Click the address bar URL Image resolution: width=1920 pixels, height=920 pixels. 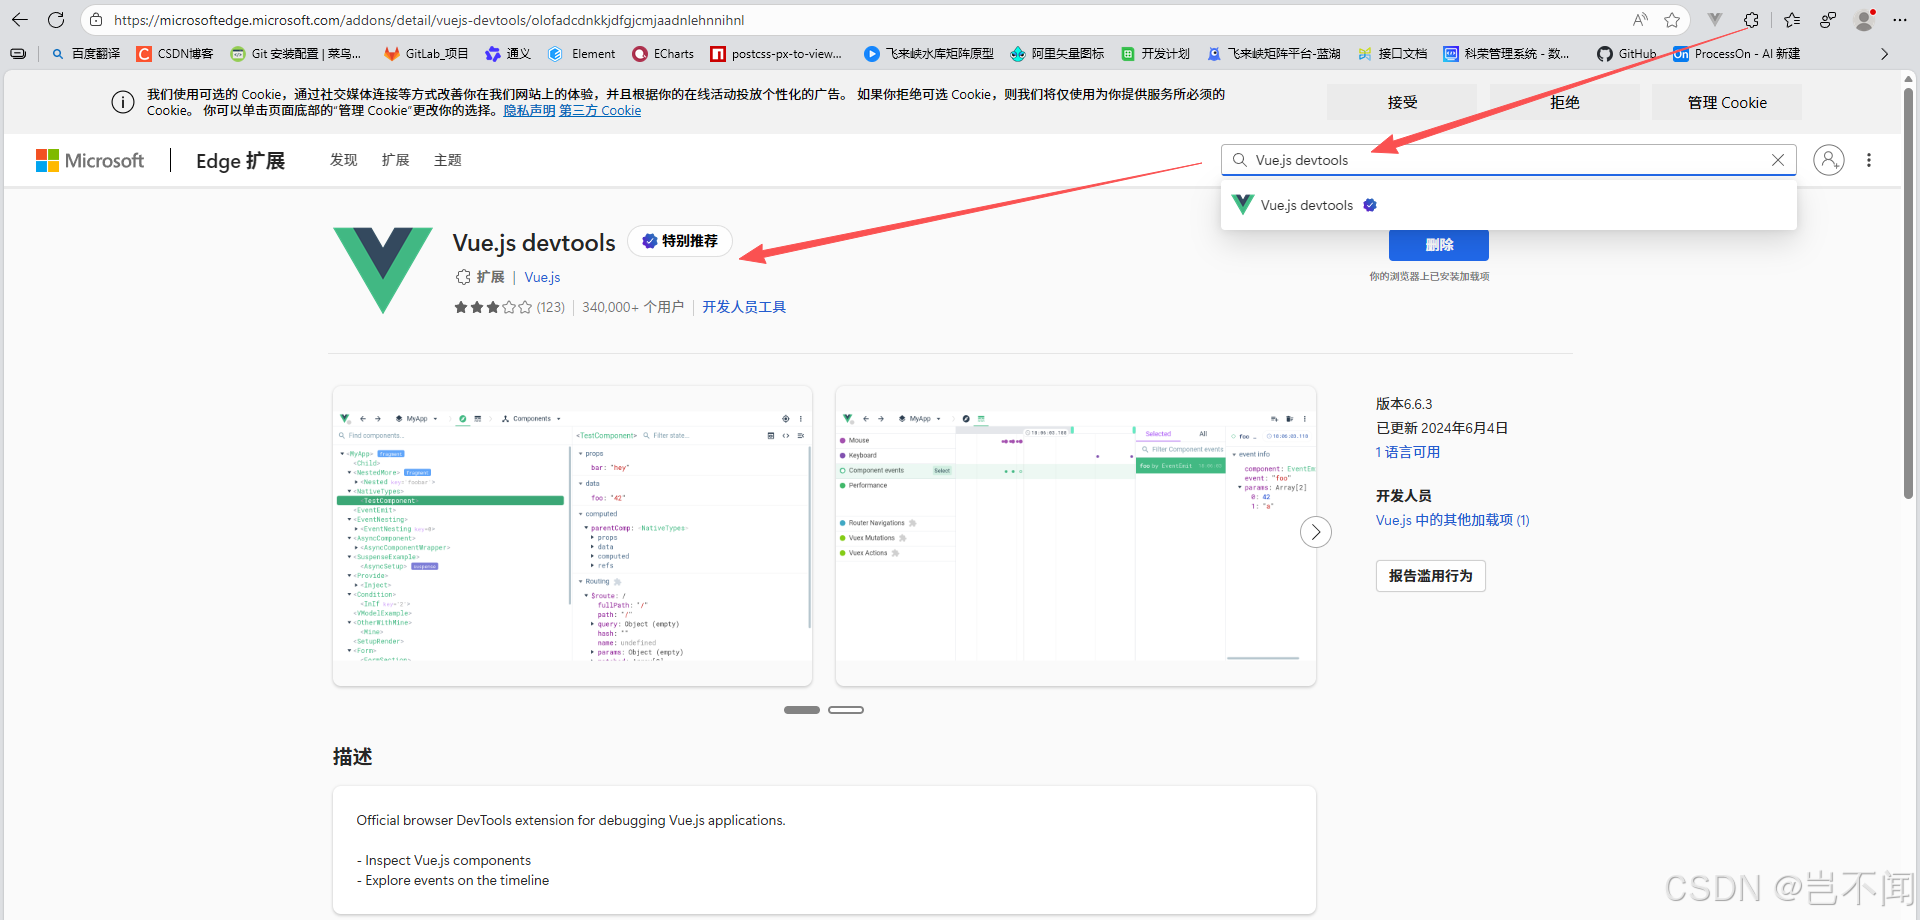pos(429,20)
